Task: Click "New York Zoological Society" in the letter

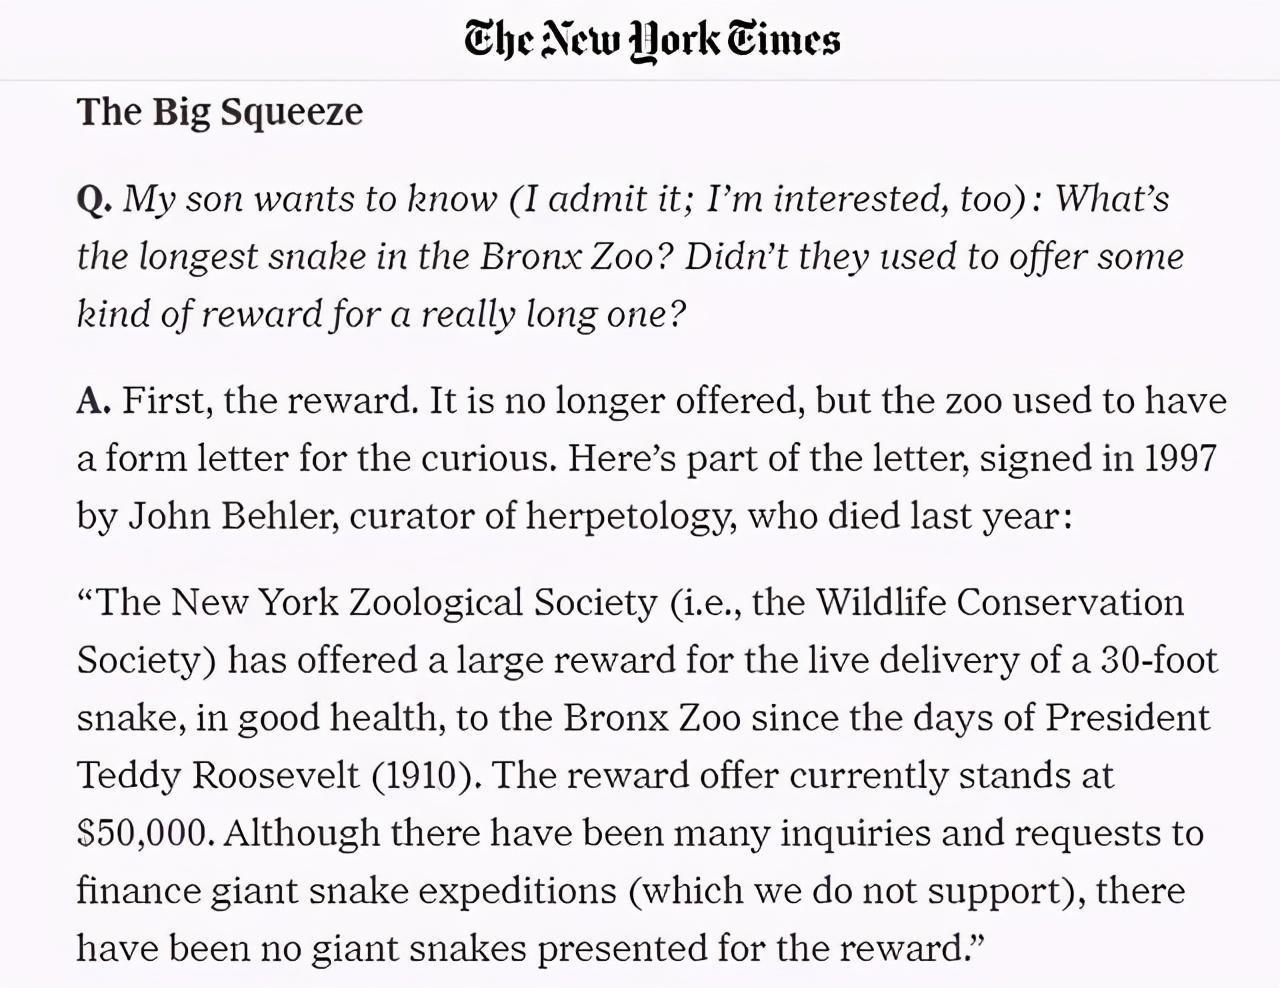Action: tap(413, 602)
